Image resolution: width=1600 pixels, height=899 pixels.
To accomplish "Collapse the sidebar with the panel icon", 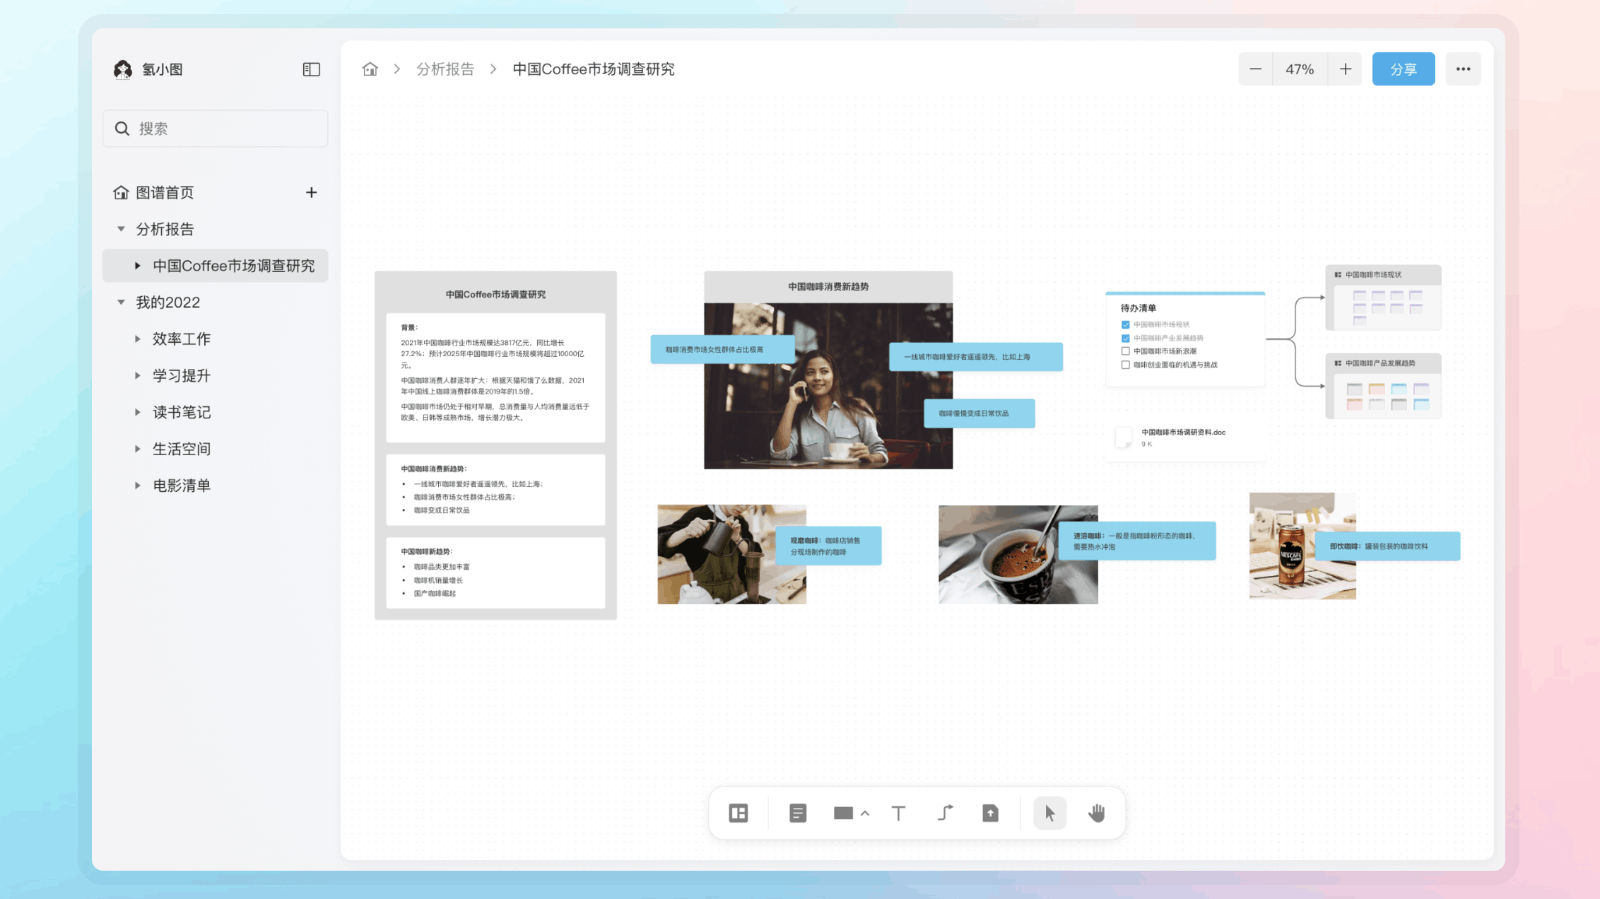I will [x=311, y=69].
